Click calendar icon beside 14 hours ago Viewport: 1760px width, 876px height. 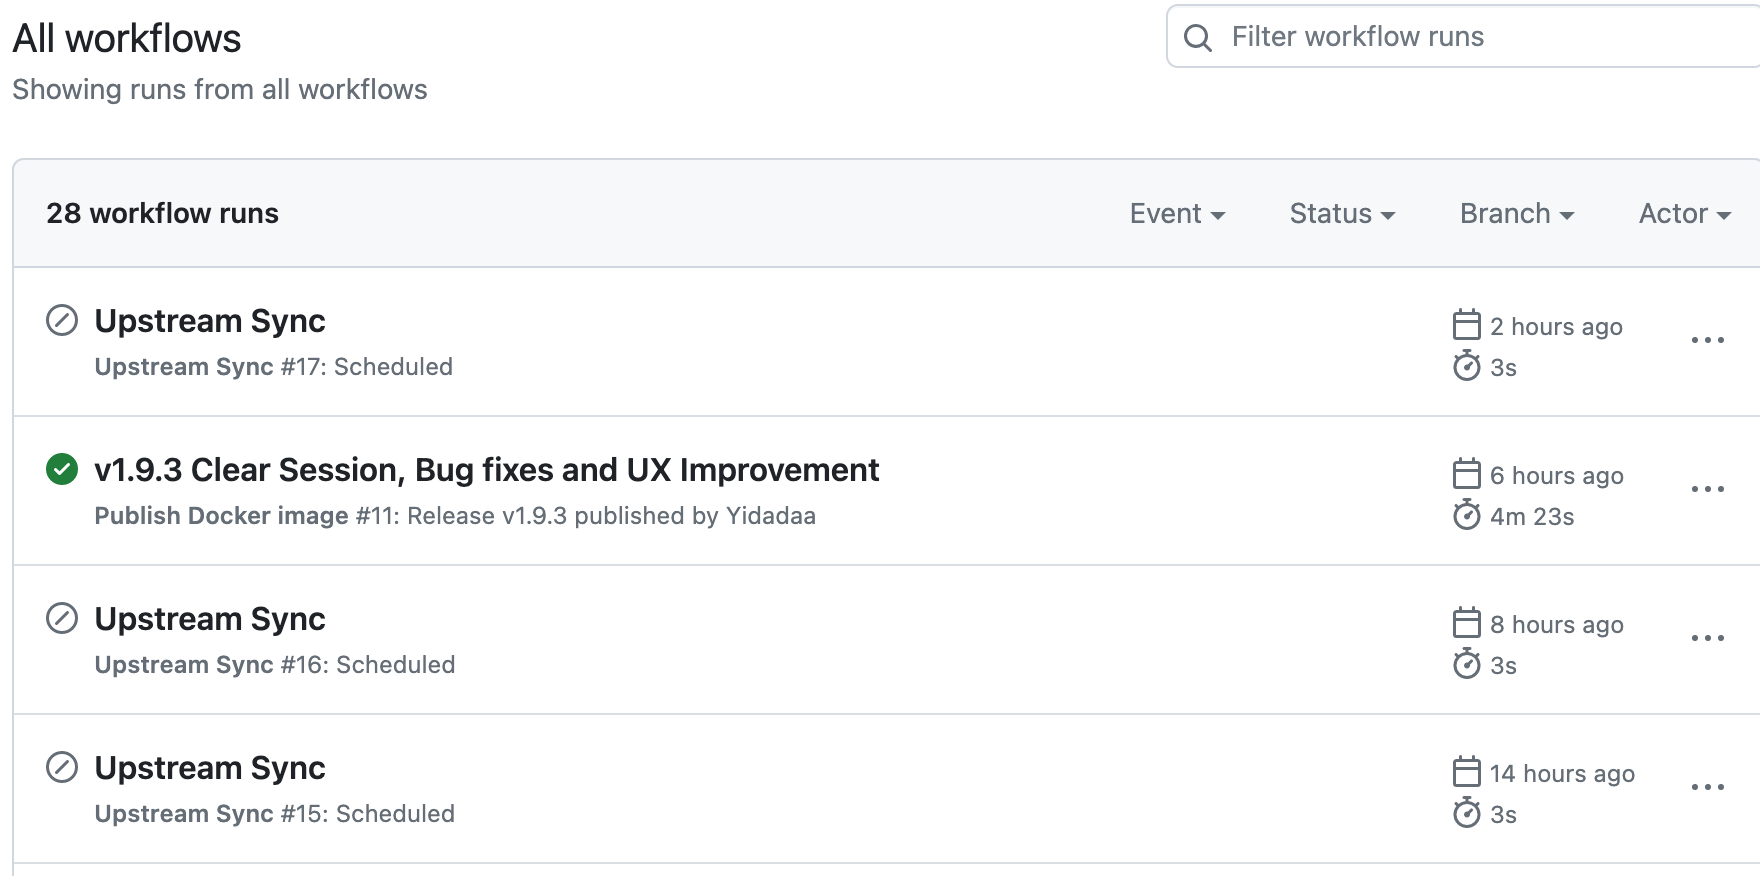(x=1466, y=772)
